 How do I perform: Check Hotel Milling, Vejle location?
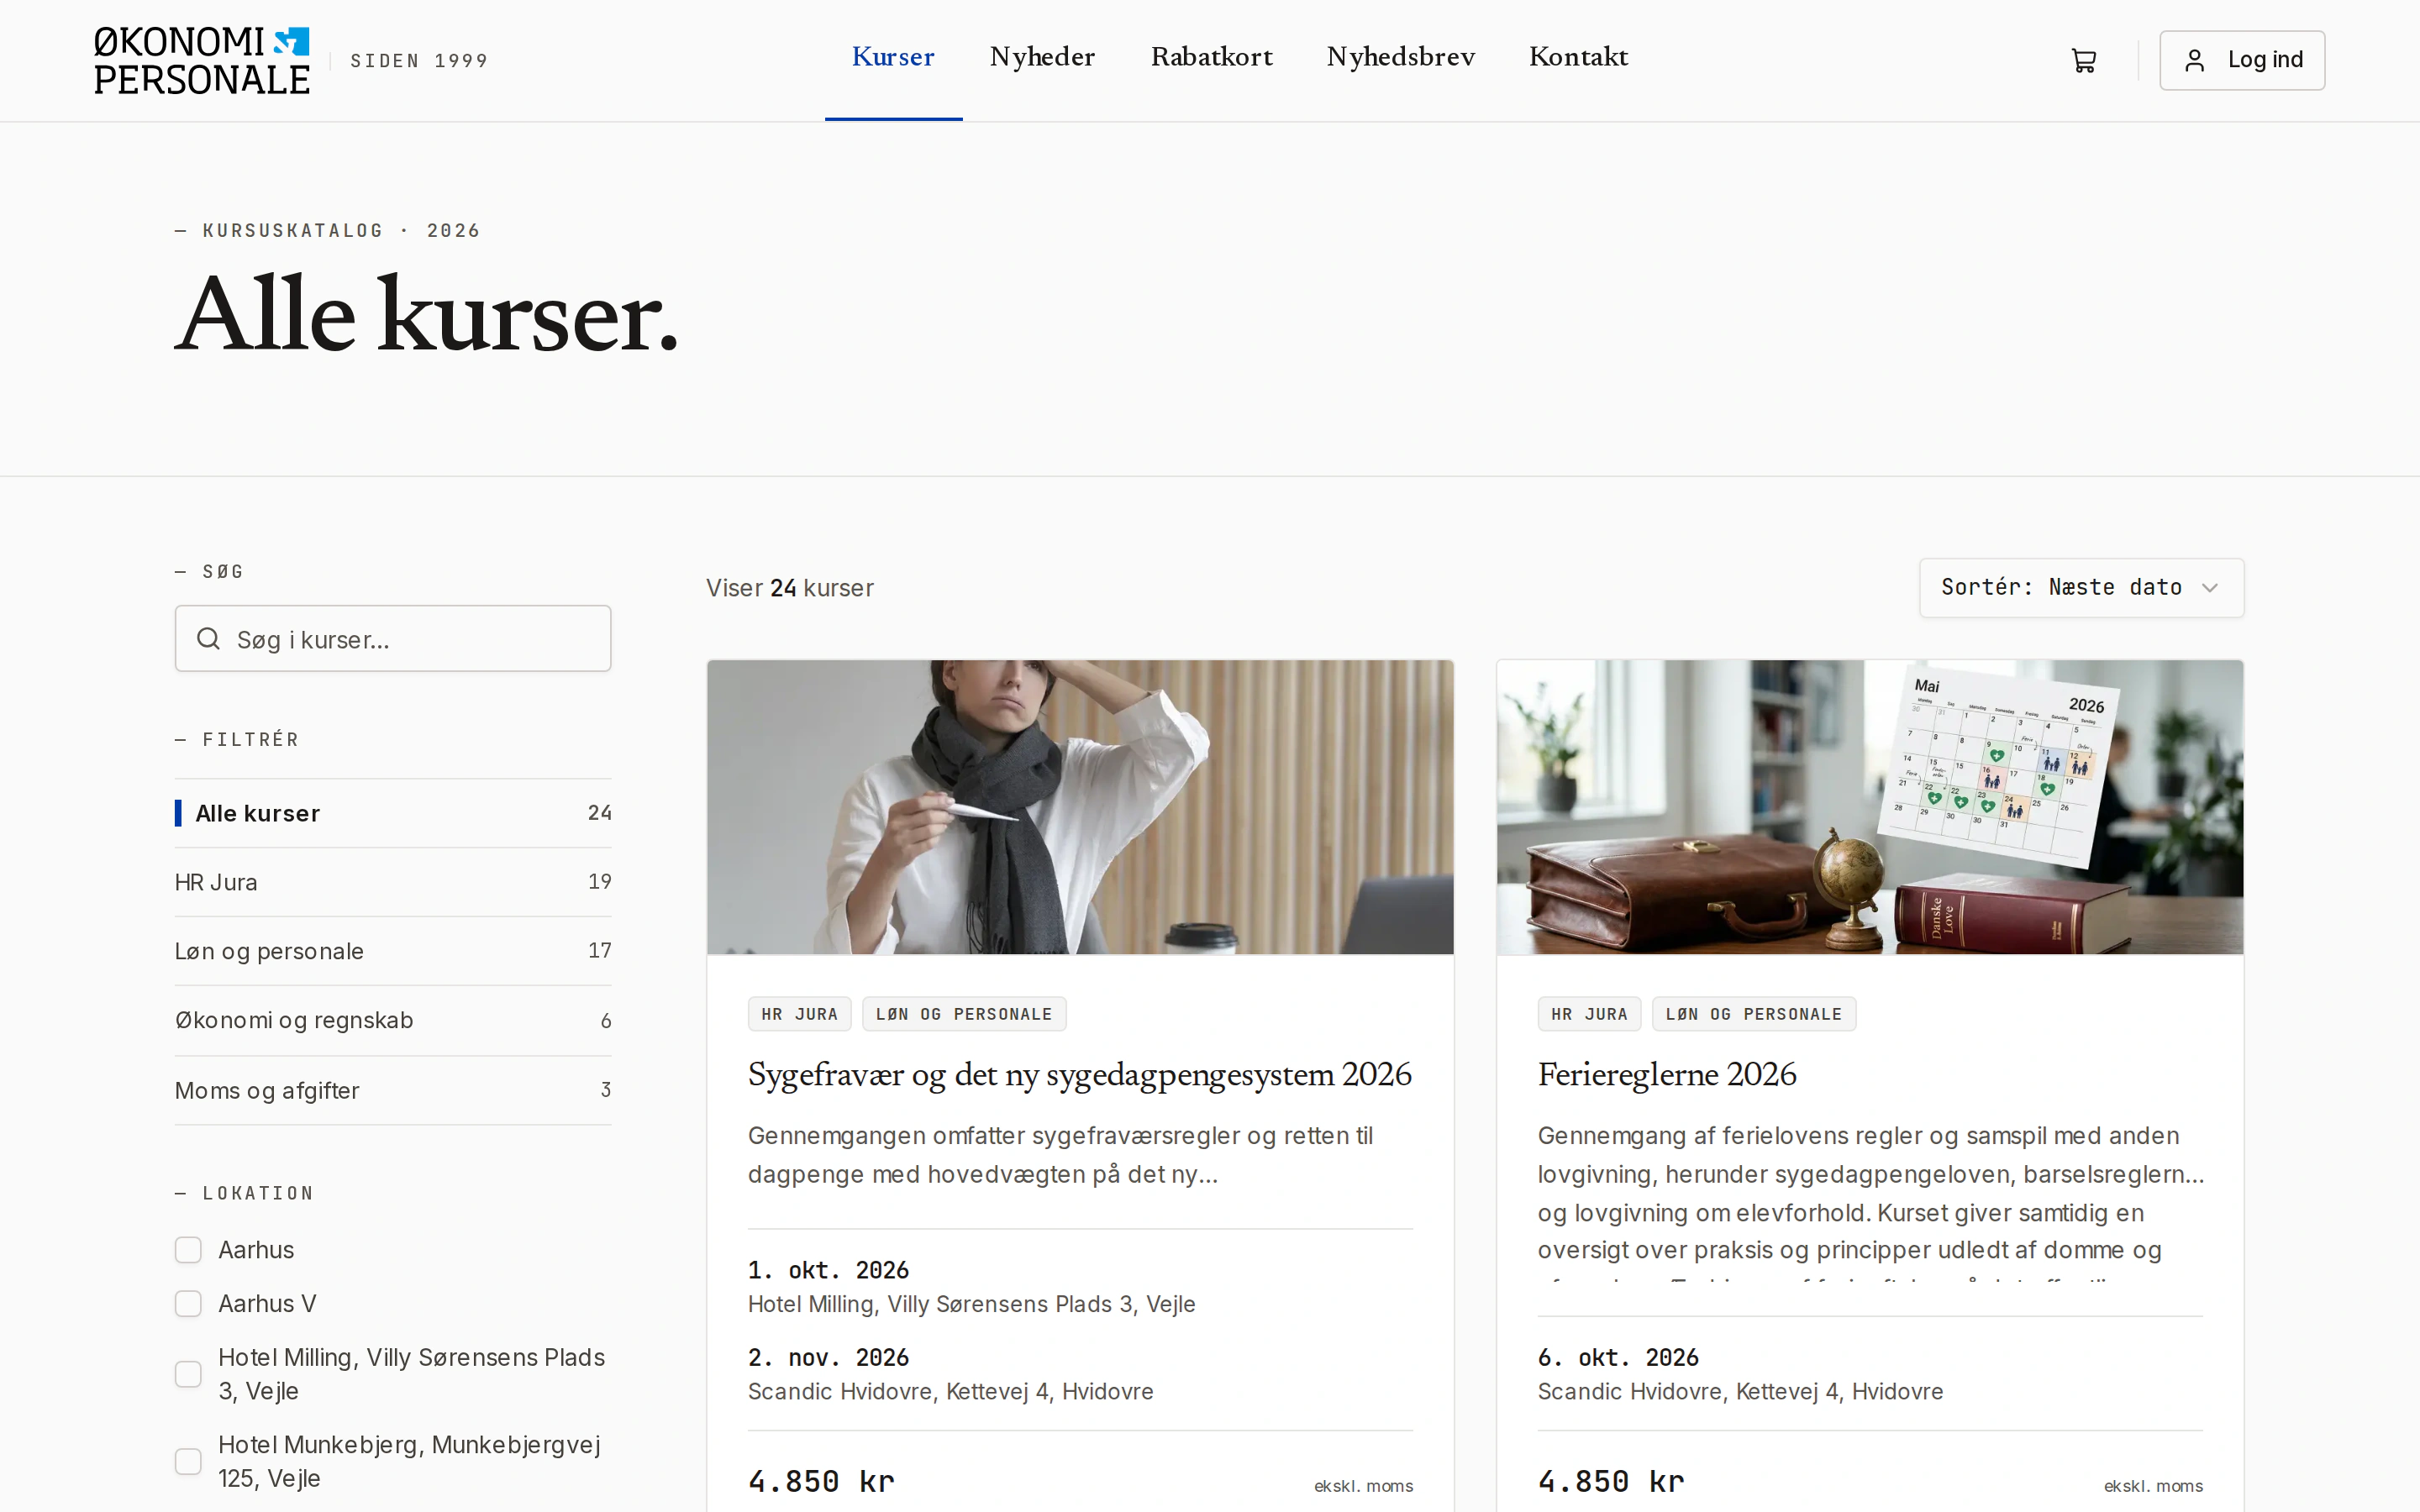coord(188,1374)
